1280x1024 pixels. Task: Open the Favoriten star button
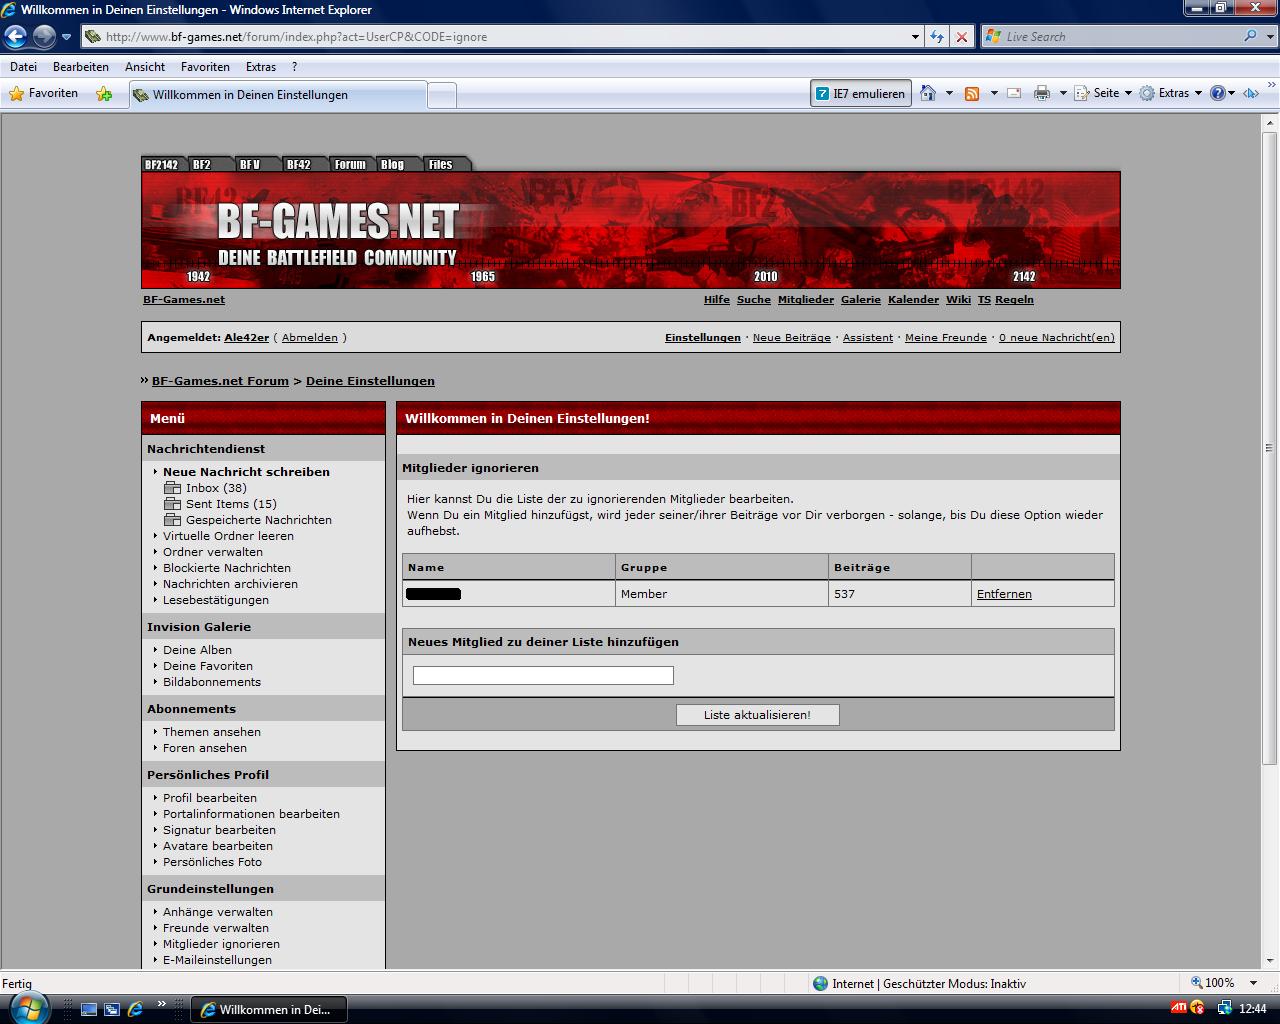click(x=43, y=93)
